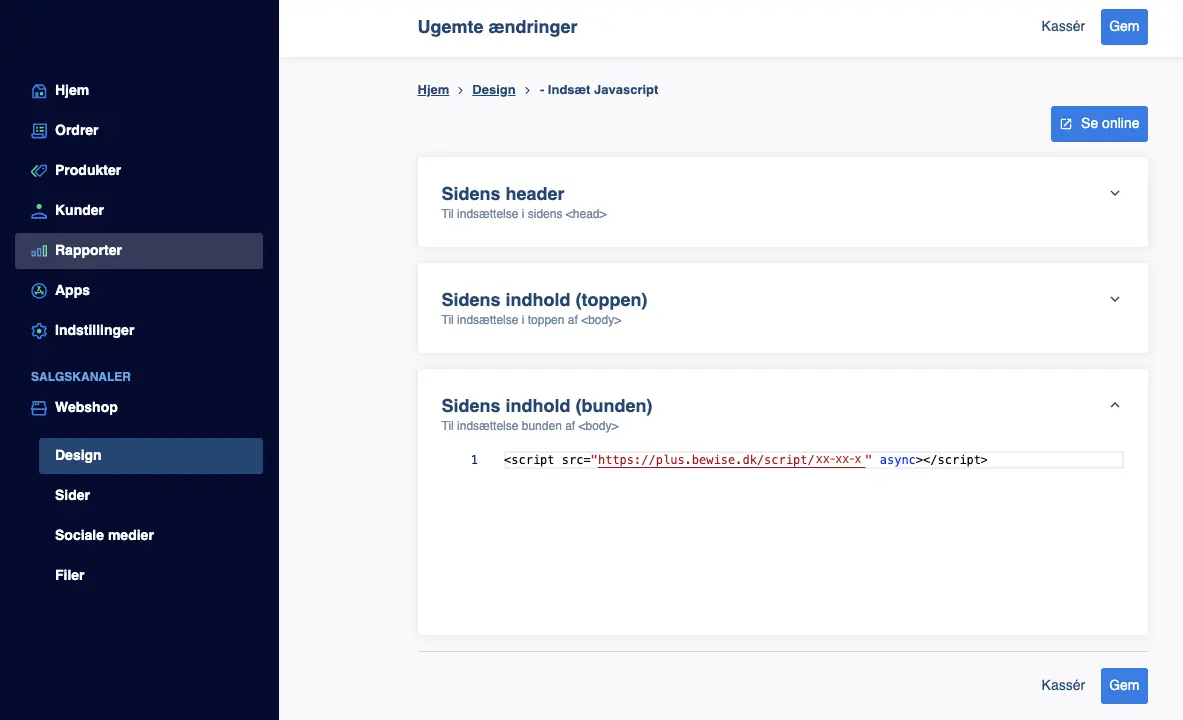Open the Kunder menu item
Image resolution: width=1183 pixels, height=720 pixels.
139,211
